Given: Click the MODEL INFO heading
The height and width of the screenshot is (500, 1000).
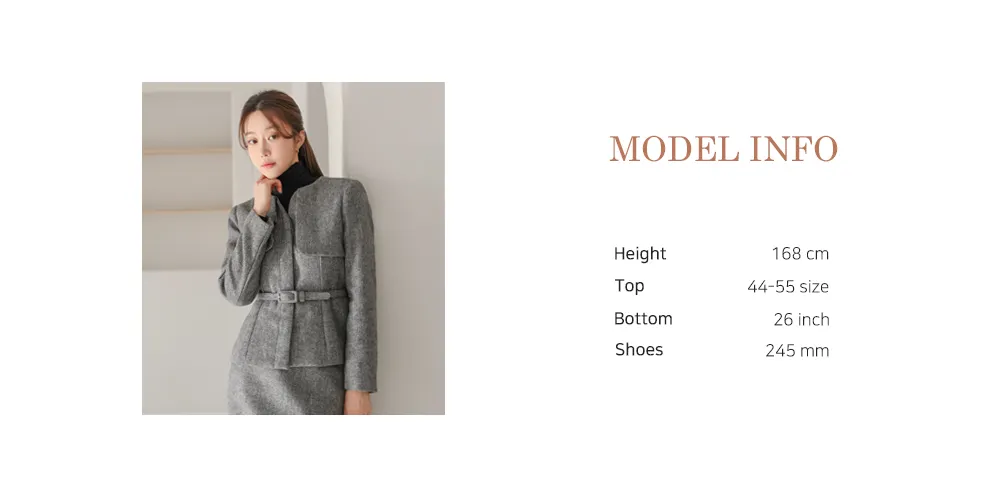Looking at the screenshot, I should point(723,149).
